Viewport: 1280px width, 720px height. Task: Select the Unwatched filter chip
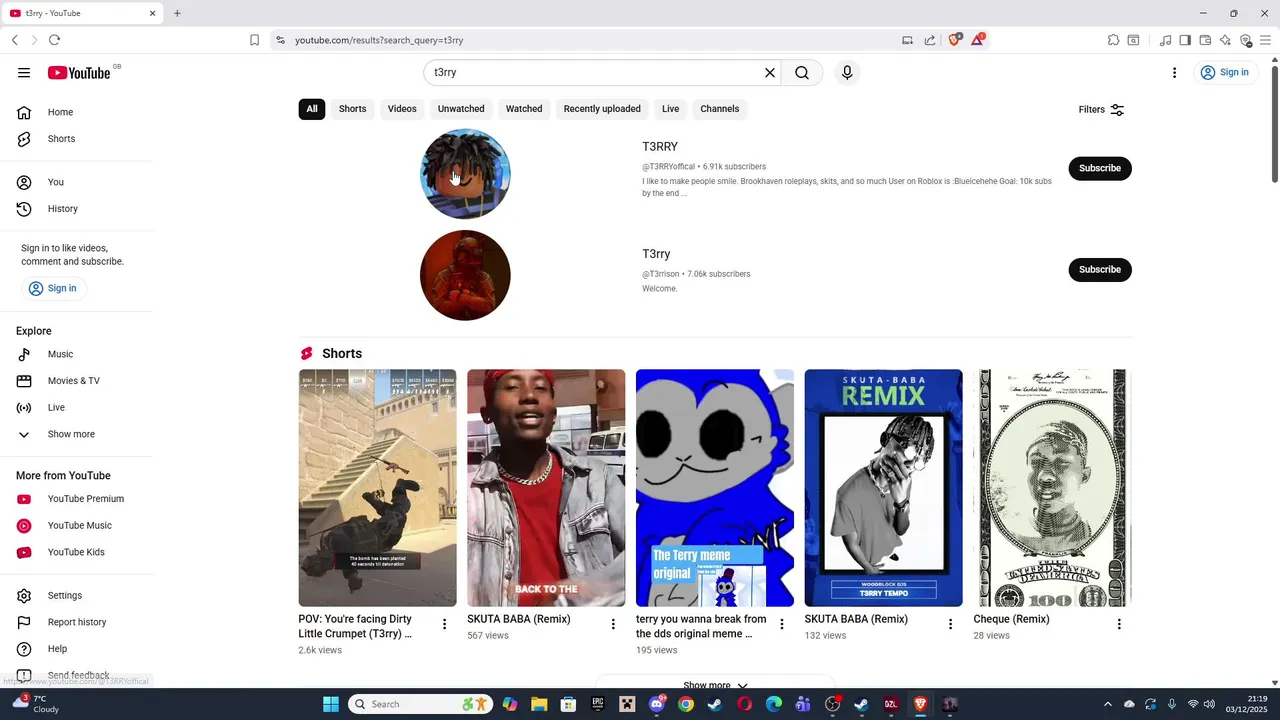click(x=461, y=109)
